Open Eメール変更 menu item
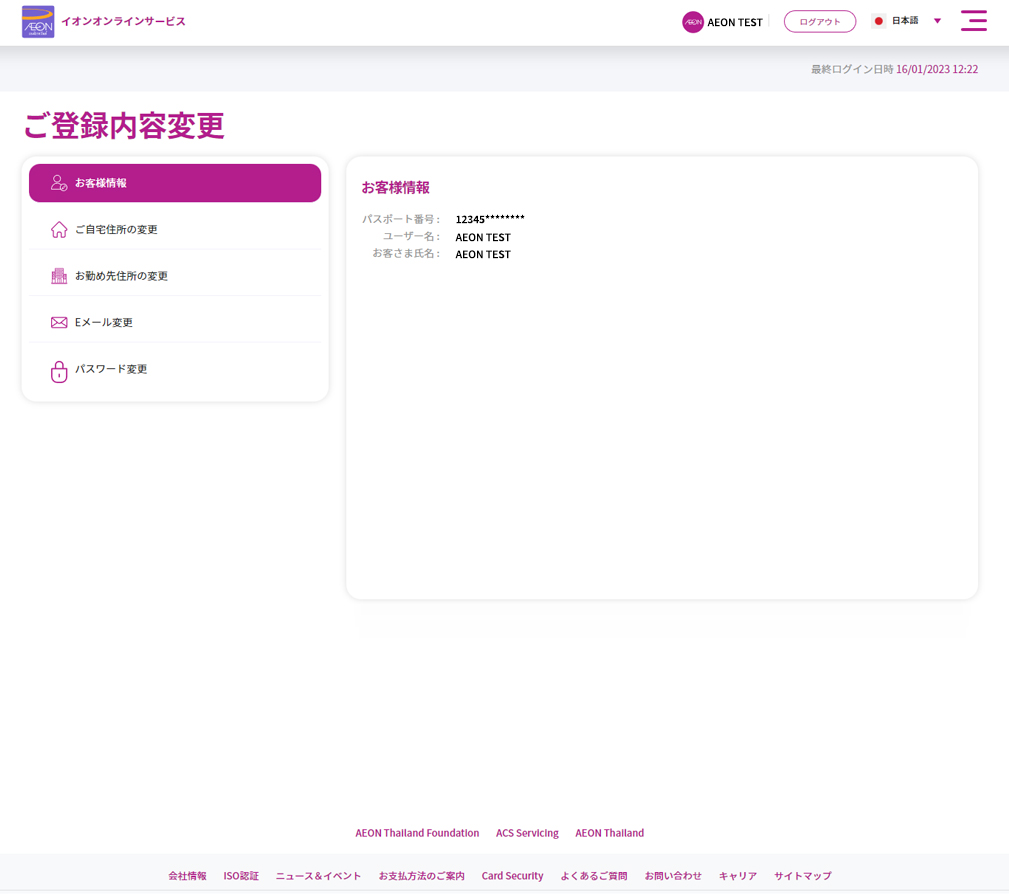Image resolution: width=1009 pixels, height=894 pixels. coord(175,322)
